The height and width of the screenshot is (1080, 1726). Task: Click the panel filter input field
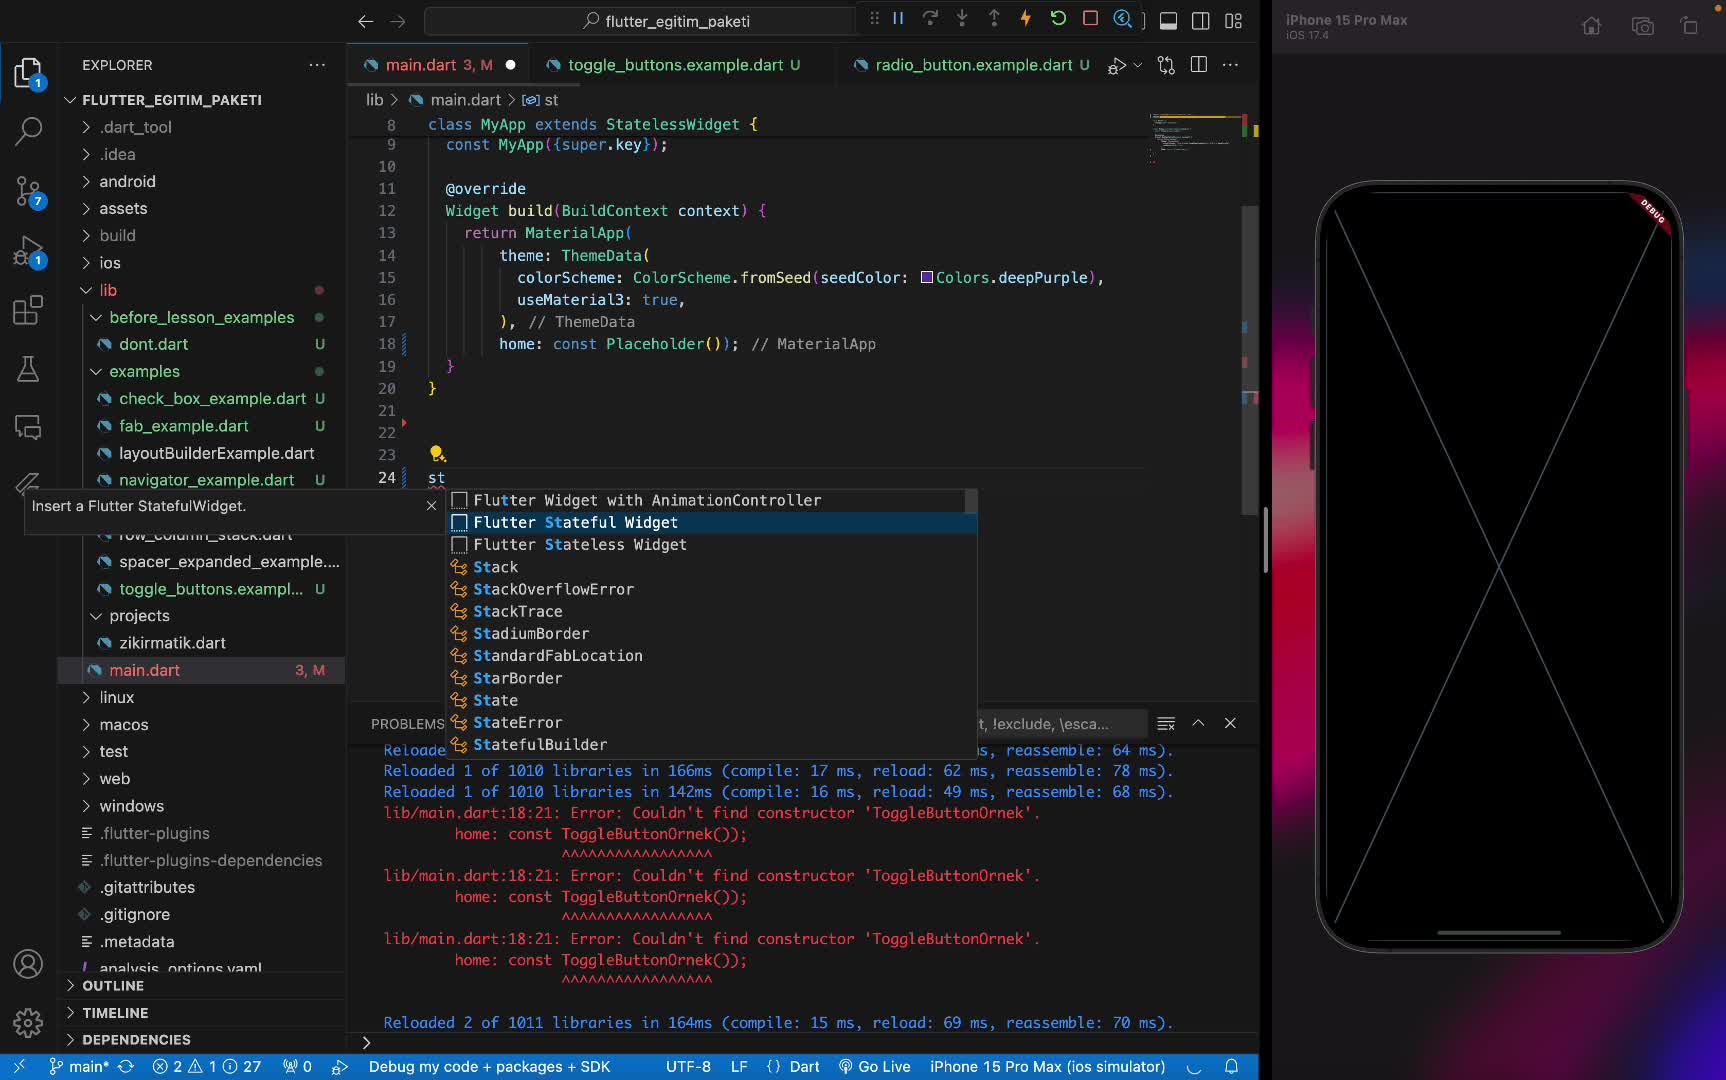pyautogui.click(x=1061, y=724)
